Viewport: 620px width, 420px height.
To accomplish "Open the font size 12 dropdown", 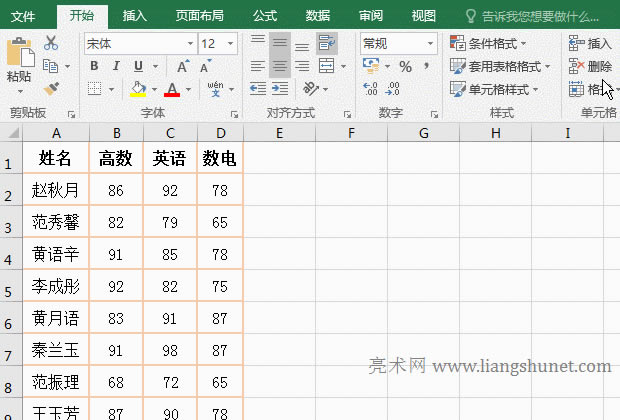I will point(231,43).
